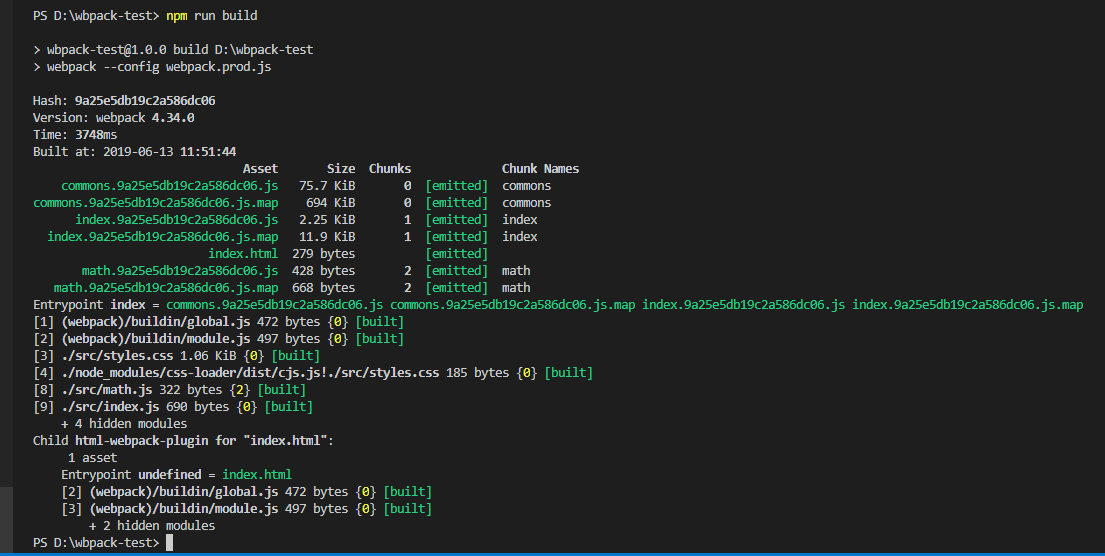Click the [emitted] tag on the index.html row

pyautogui.click(x=457, y=253)
